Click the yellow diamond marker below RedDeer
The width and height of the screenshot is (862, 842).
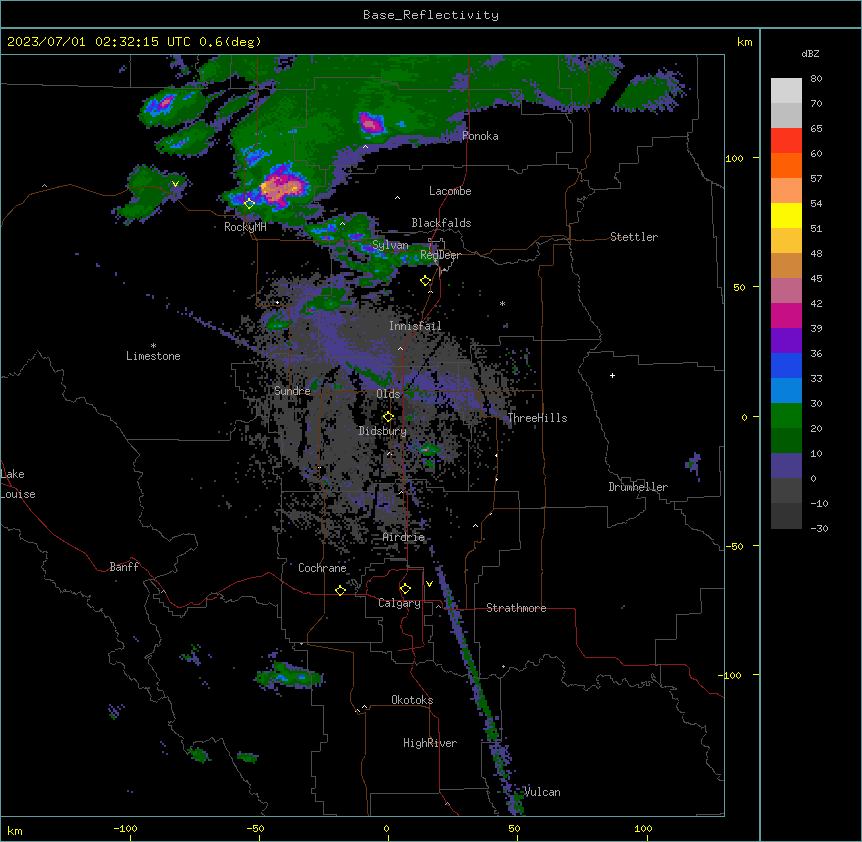point(426,281)
